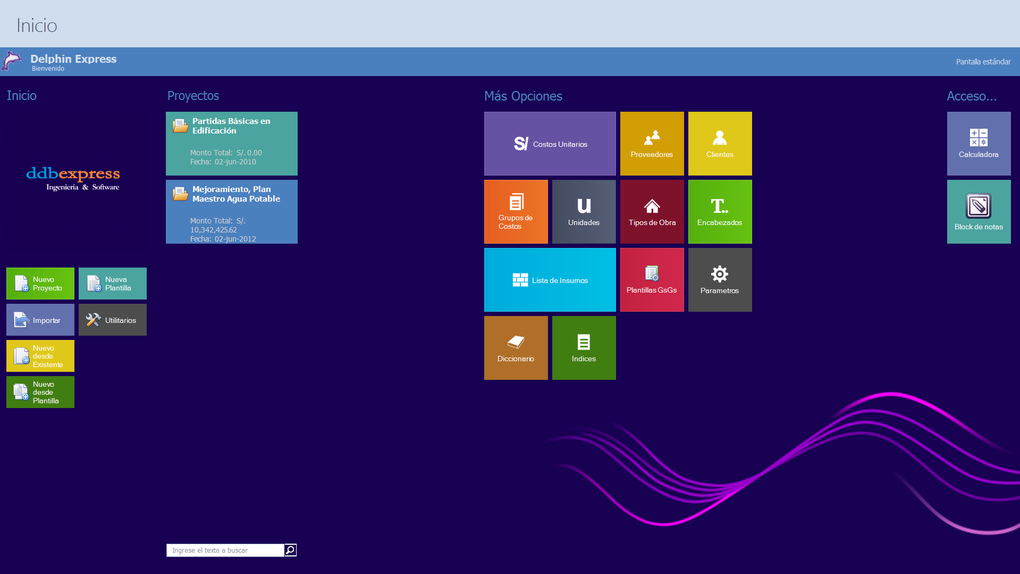The width and height of the screenshot is (1020, 574).
Task: Open the Plantillas GsGs tile
Action: 652,280
